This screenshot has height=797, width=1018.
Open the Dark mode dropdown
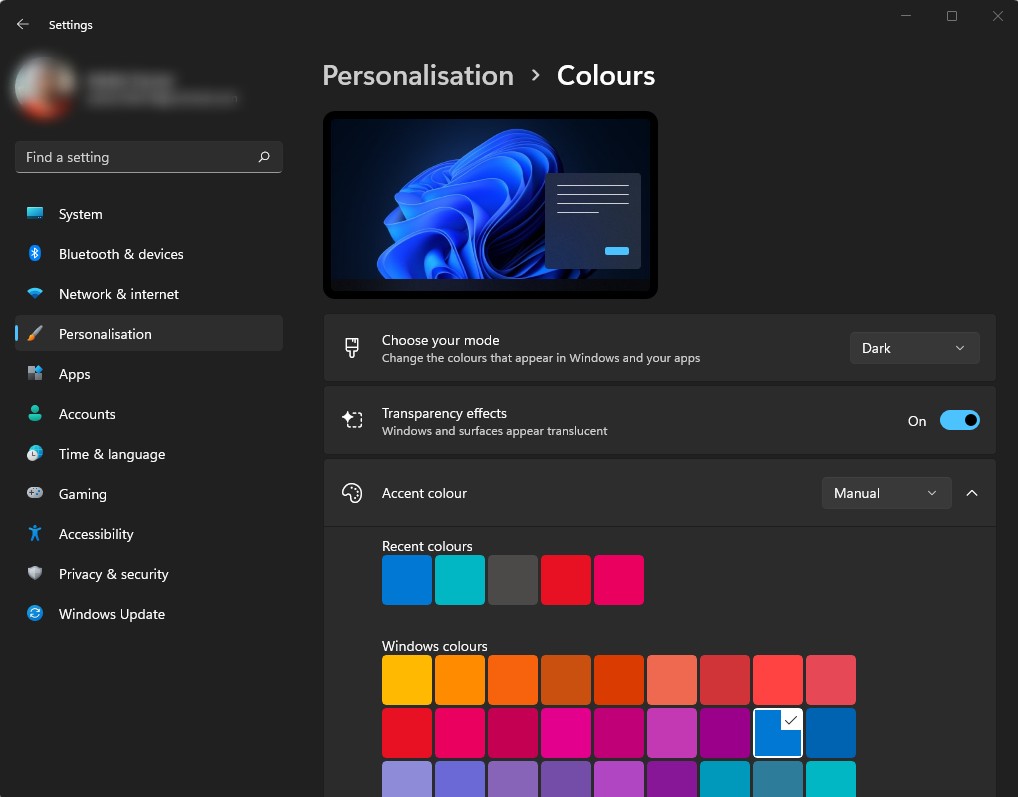click(x=914, y=348)
